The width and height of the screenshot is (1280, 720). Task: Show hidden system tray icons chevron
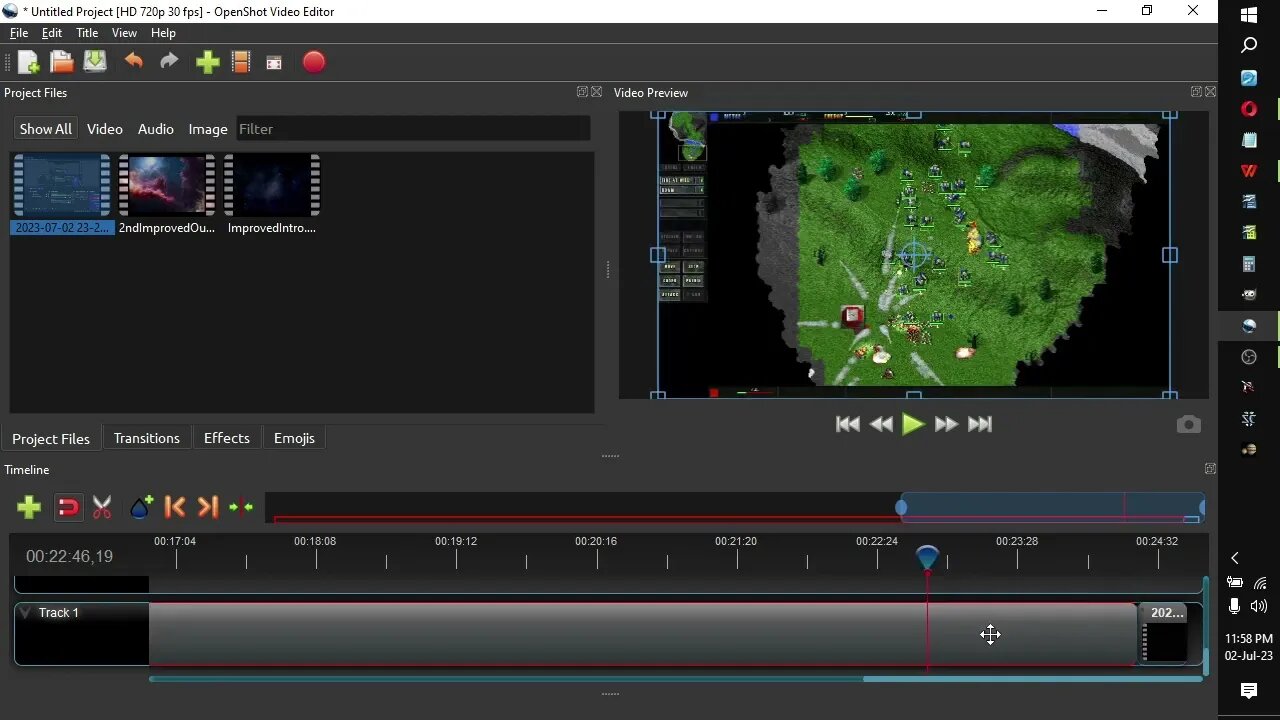[x=1235, y=558]
